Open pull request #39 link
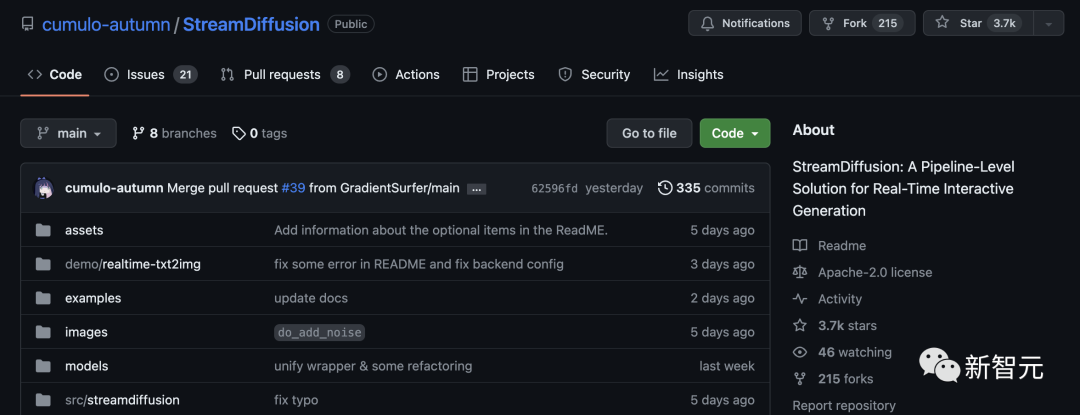 coord(293,188)
